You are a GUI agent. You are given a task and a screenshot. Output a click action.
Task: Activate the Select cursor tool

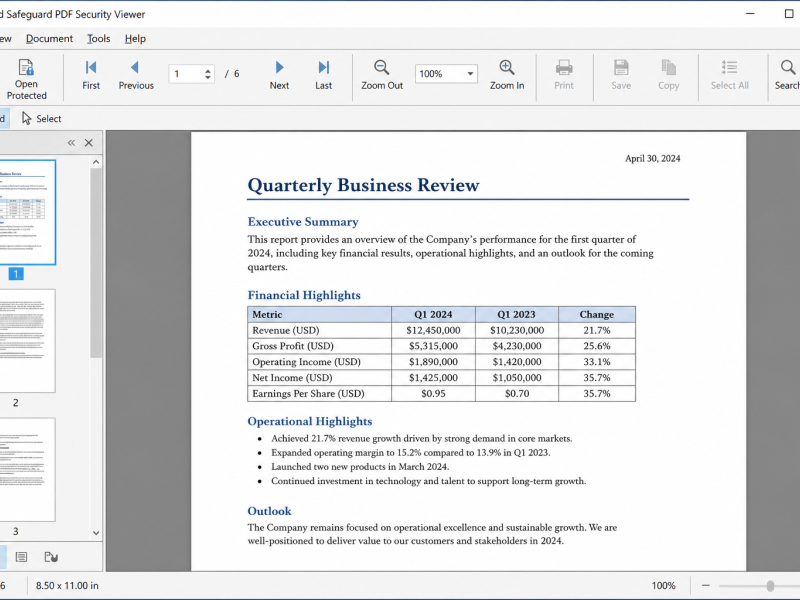[x=41, y=118]
